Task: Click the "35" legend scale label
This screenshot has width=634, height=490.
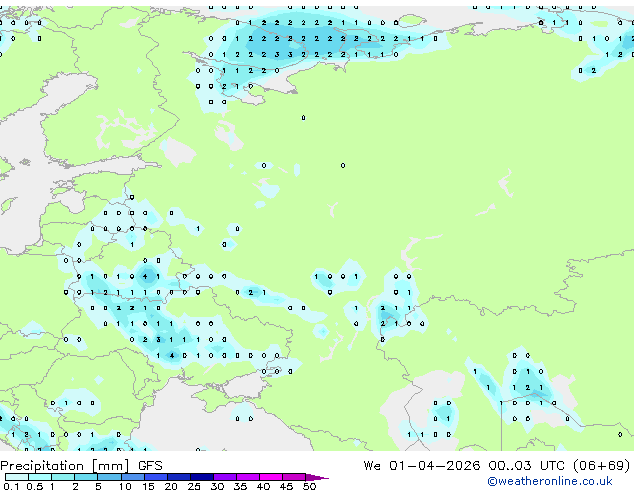Action: pos(240,486)
